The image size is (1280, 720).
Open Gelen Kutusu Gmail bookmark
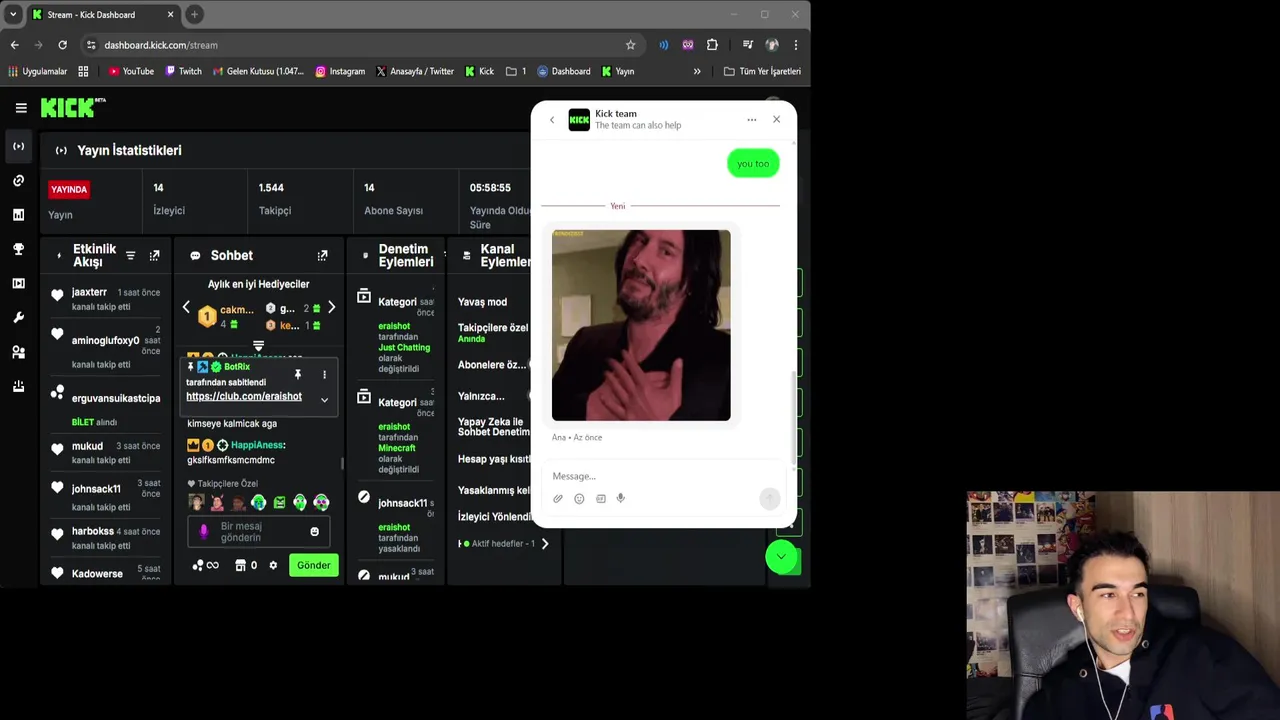tap(258, 72)
